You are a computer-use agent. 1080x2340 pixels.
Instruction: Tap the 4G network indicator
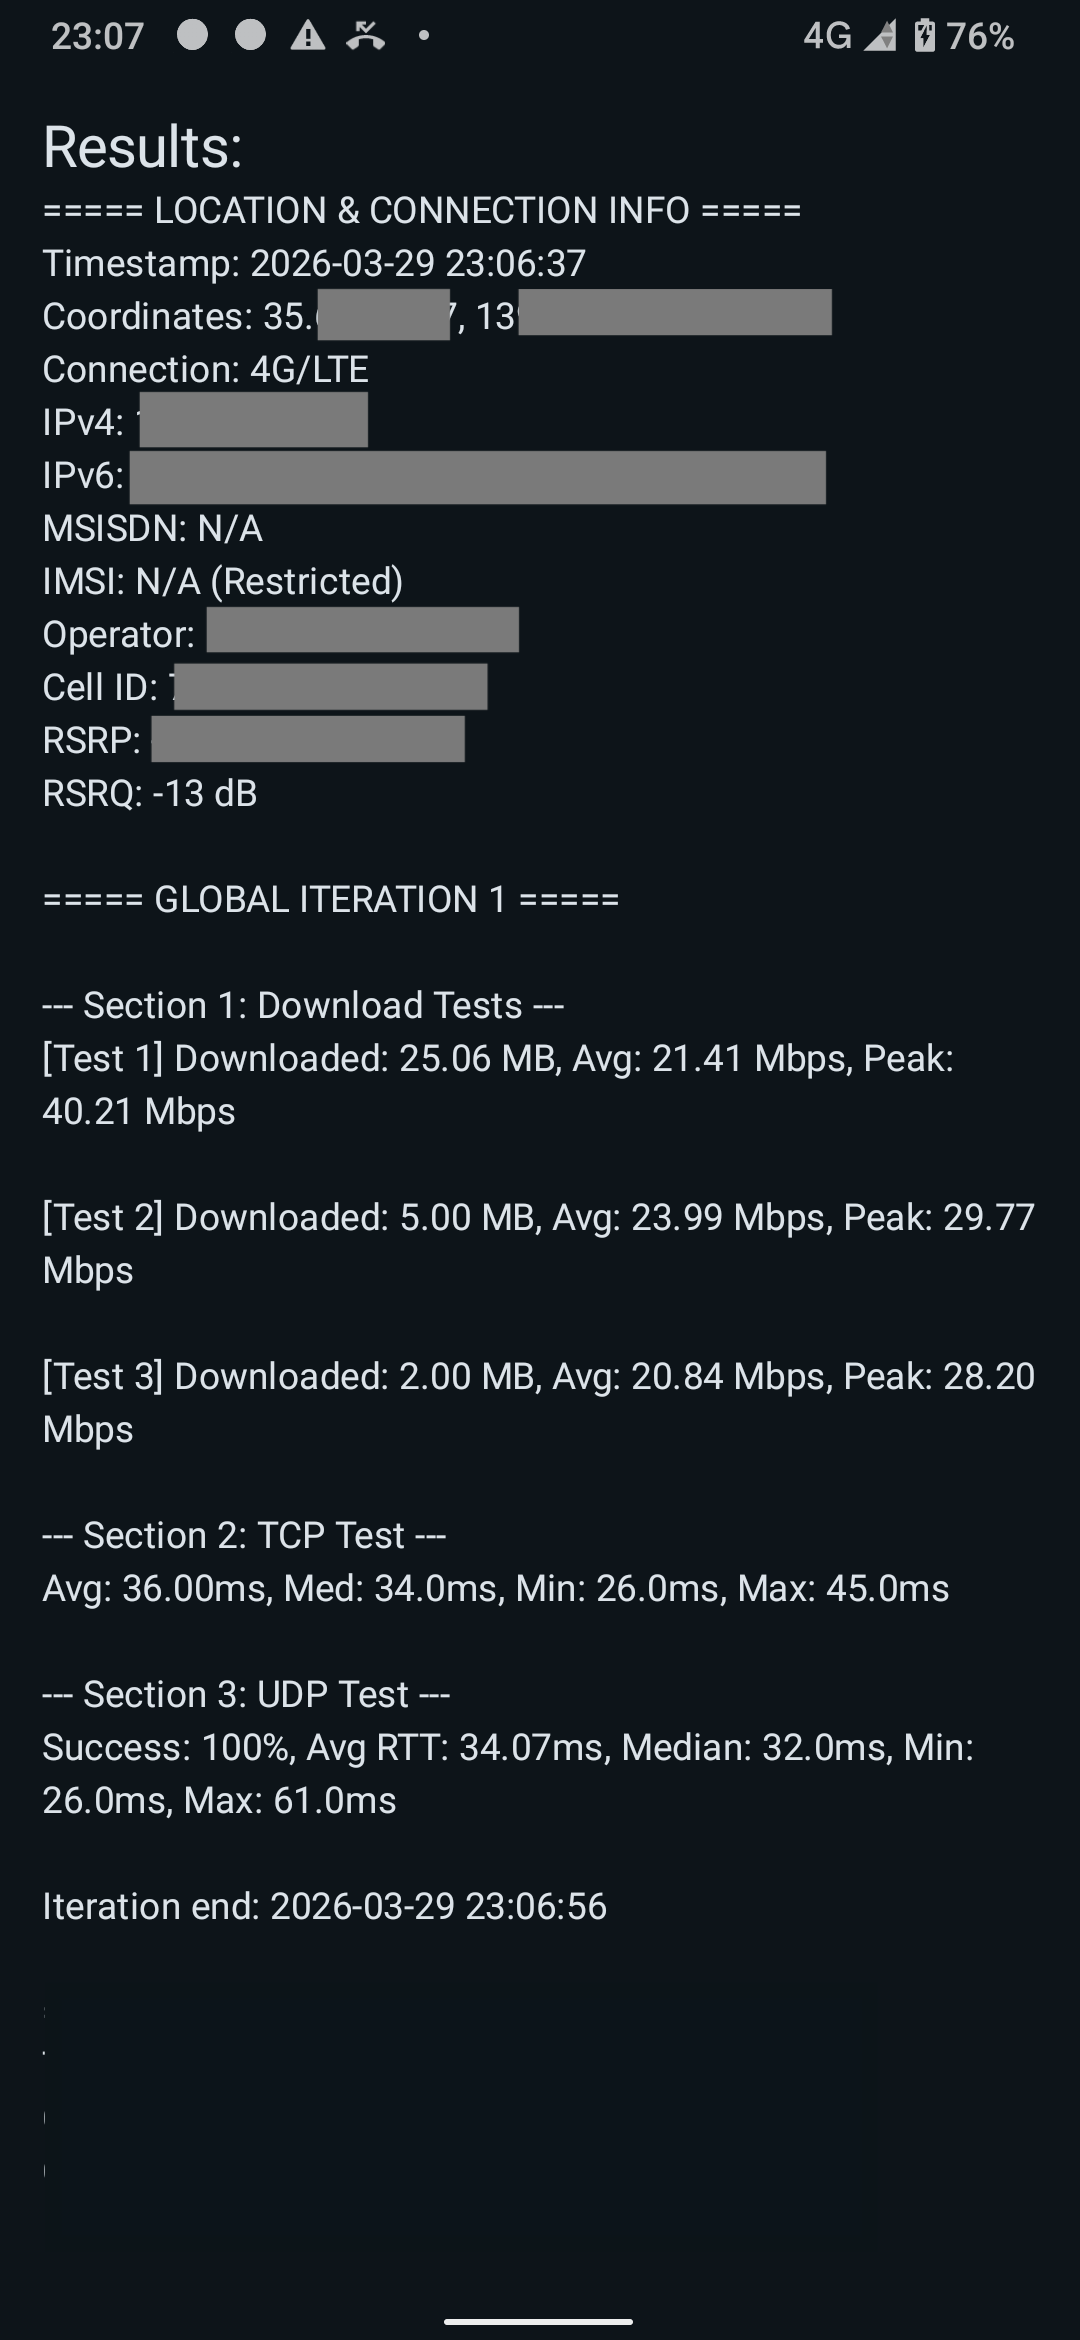coord(827,36)
